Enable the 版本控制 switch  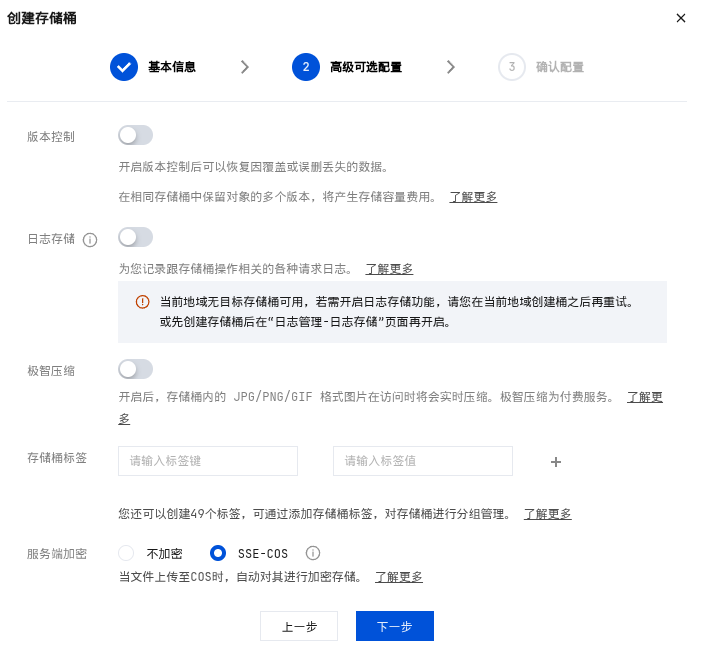[135, 135]
